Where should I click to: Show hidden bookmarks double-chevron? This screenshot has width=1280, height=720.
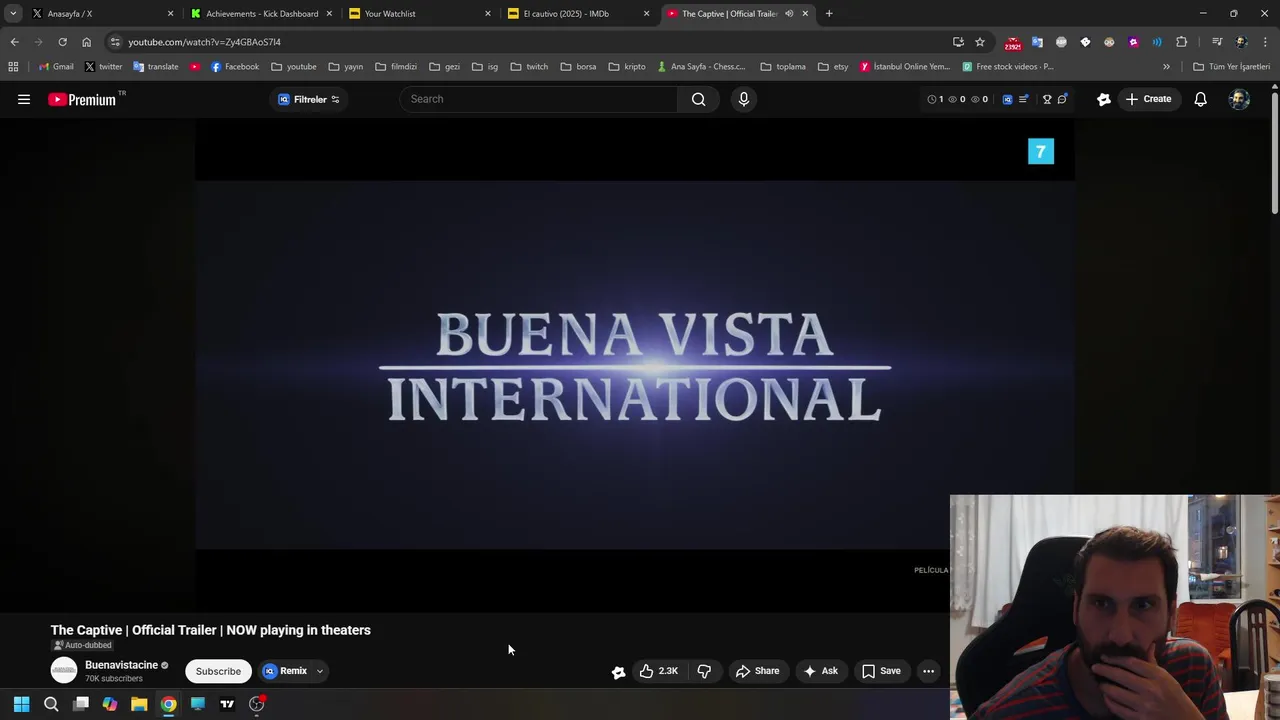[x=1166, y=67]
